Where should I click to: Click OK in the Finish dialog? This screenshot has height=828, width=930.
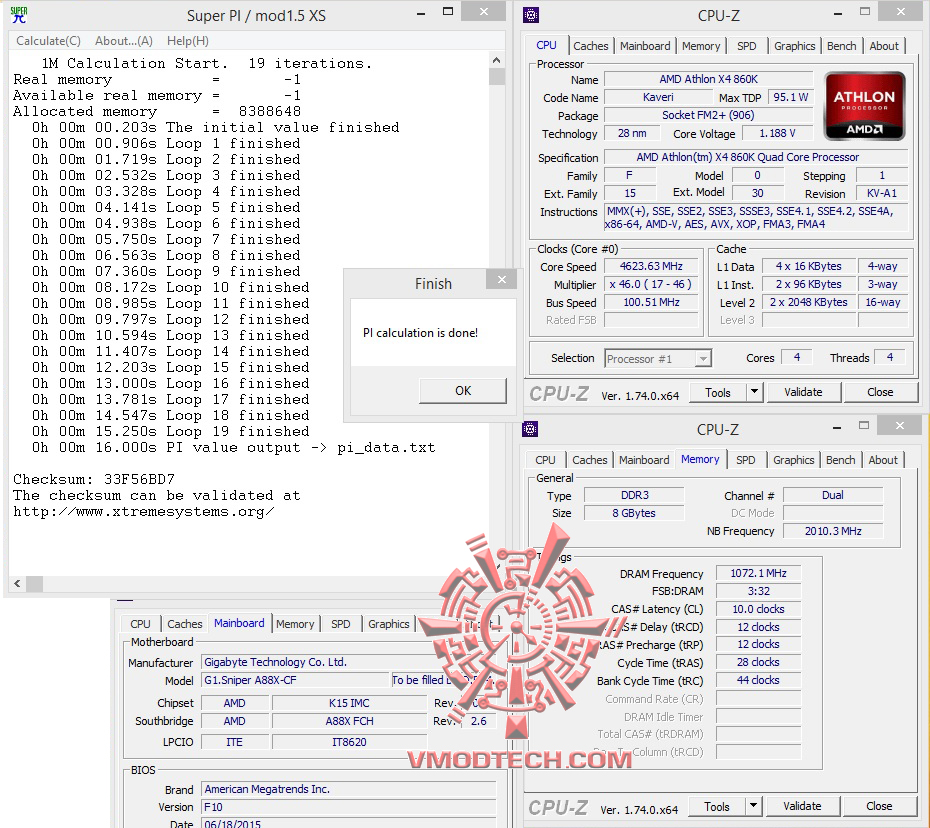point(463,391)
